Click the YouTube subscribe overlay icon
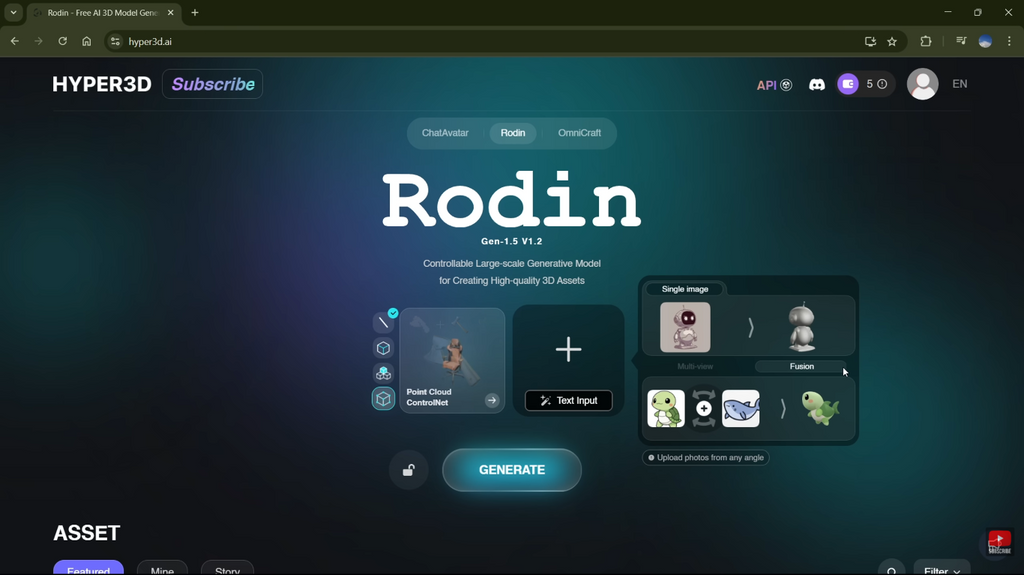The width and height of the screenshot is (1024, 575). (999, 542)
